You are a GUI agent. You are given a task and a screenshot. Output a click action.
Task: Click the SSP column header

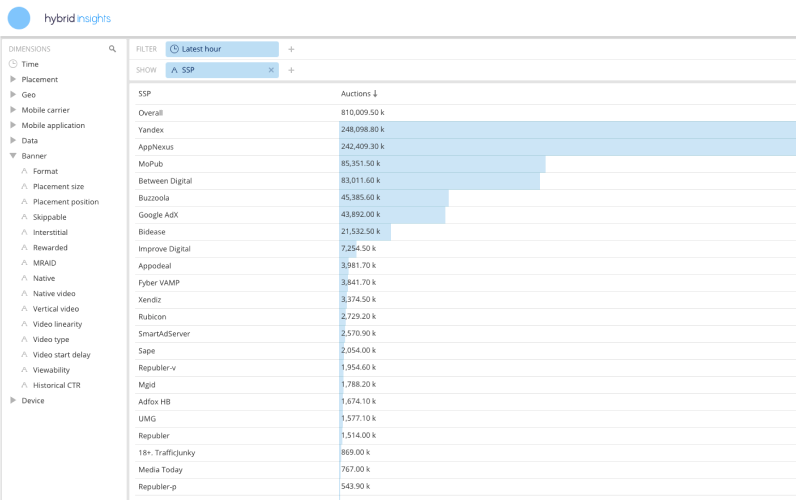tap(145, 93)
